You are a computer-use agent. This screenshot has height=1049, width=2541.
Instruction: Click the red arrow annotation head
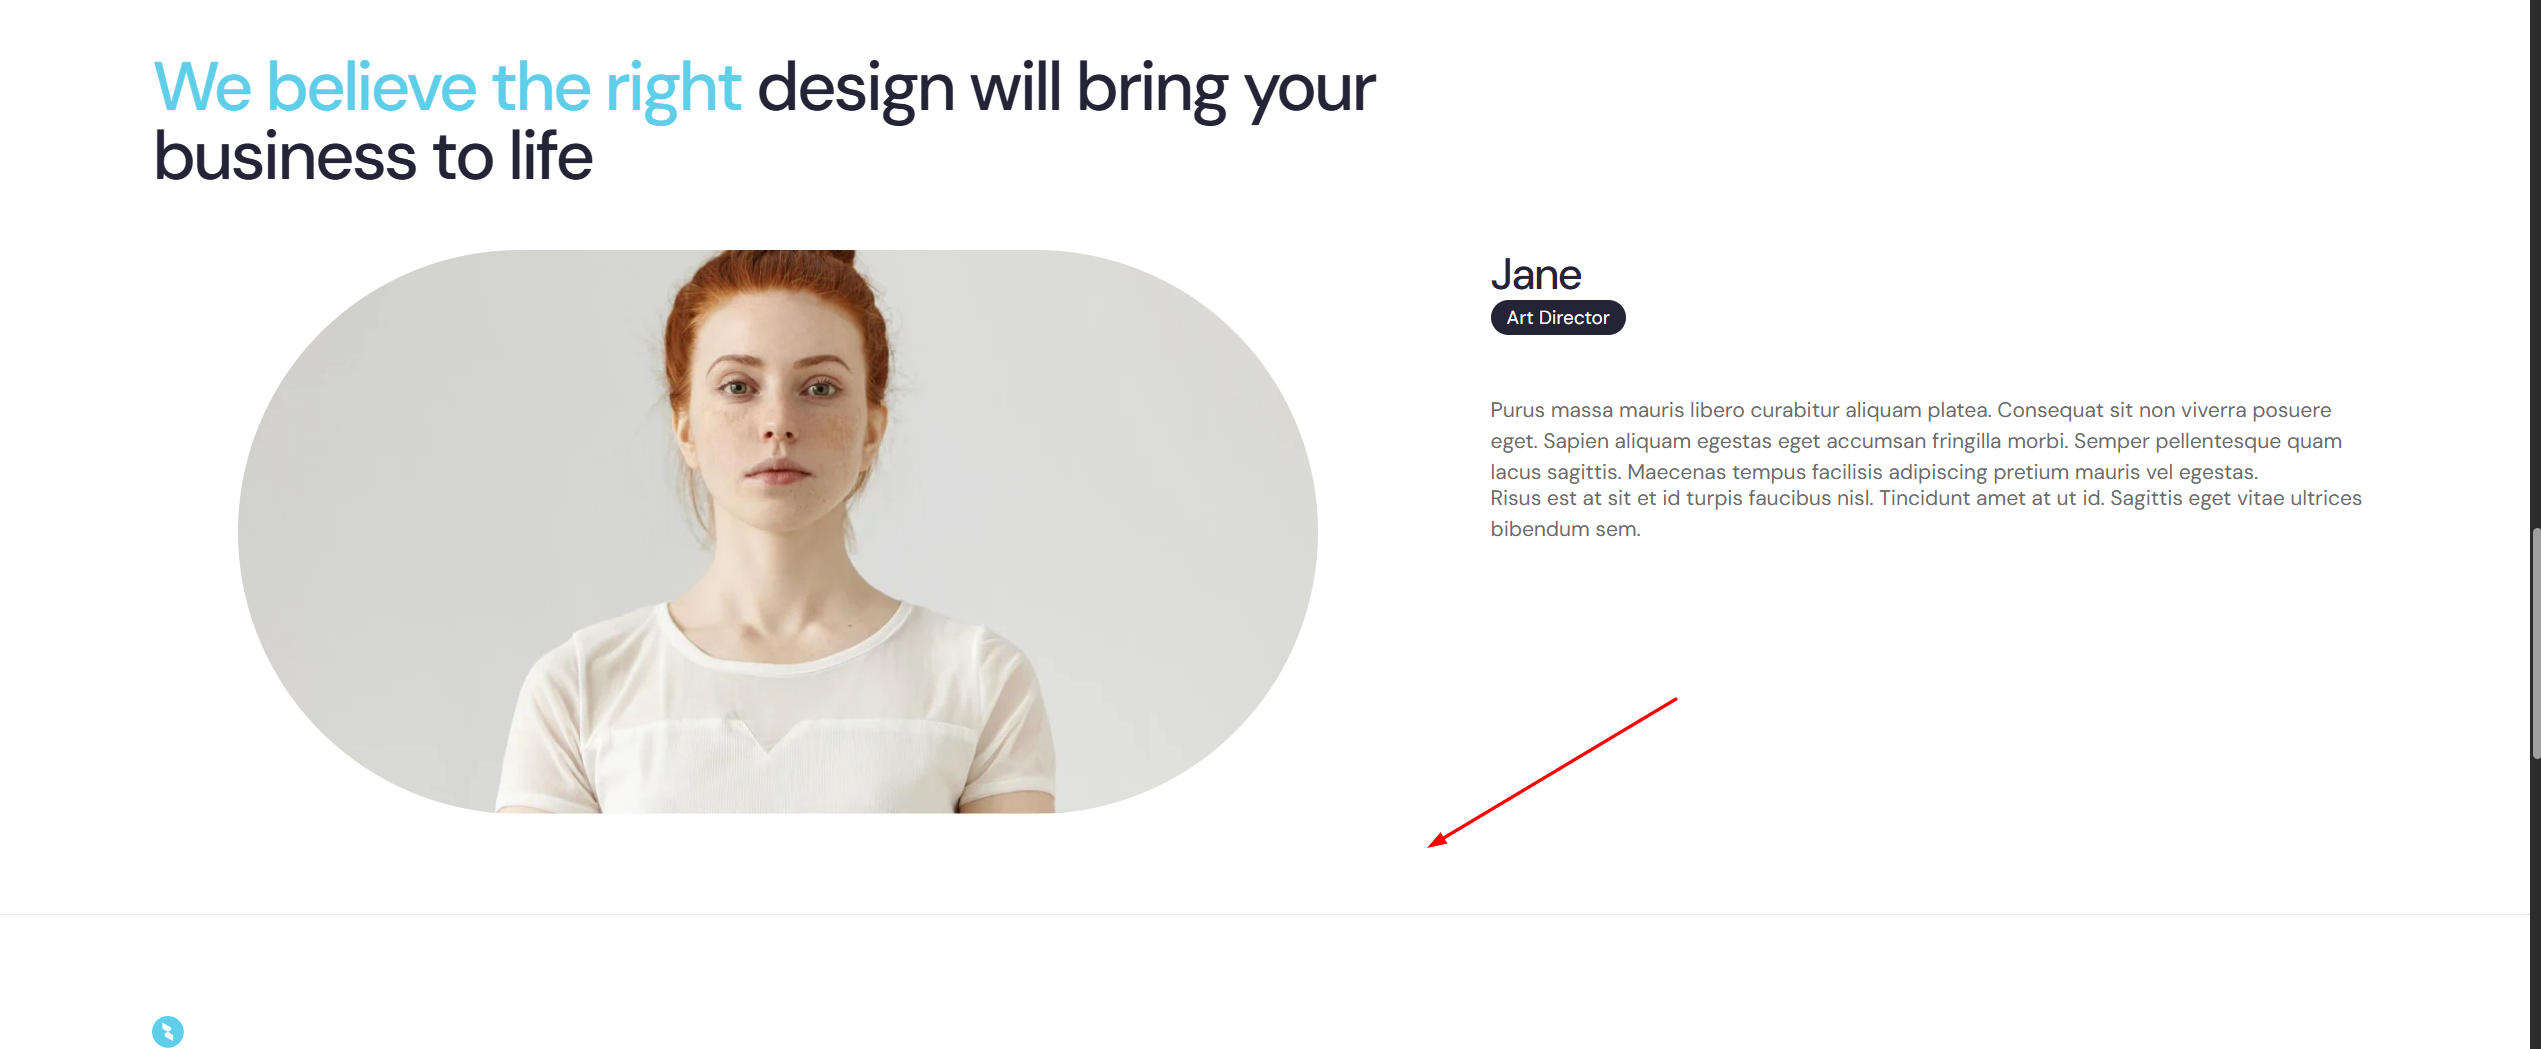[x=1437, y=840]
